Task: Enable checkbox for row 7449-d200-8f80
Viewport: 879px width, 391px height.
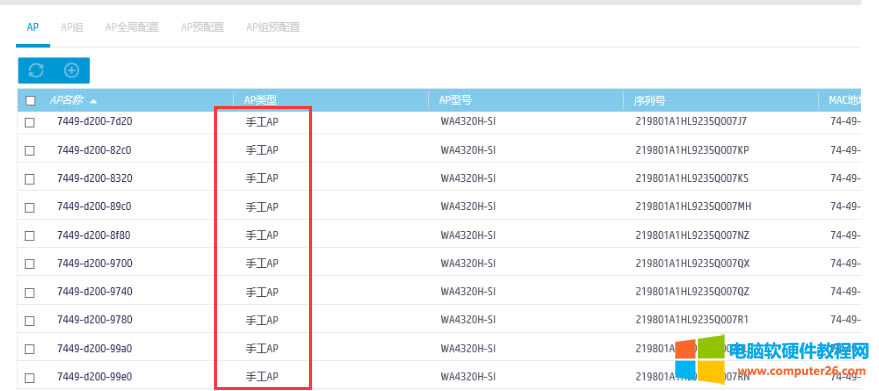Action: [x=30, y=236]
